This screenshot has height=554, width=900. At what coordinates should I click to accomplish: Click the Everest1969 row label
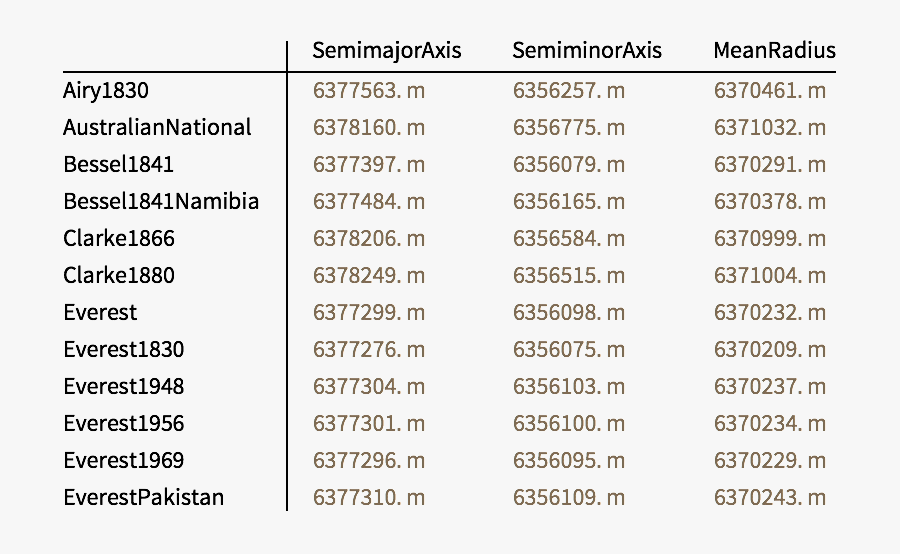point(123,460)
